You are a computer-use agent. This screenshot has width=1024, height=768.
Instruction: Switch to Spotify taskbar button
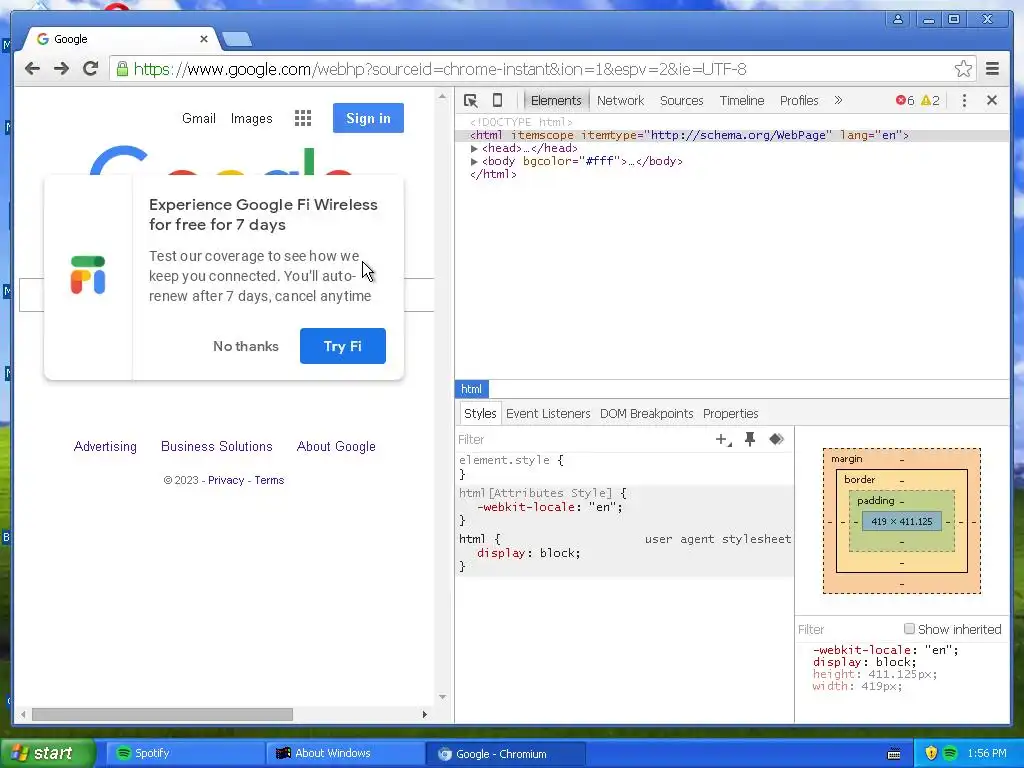[185, 753]
